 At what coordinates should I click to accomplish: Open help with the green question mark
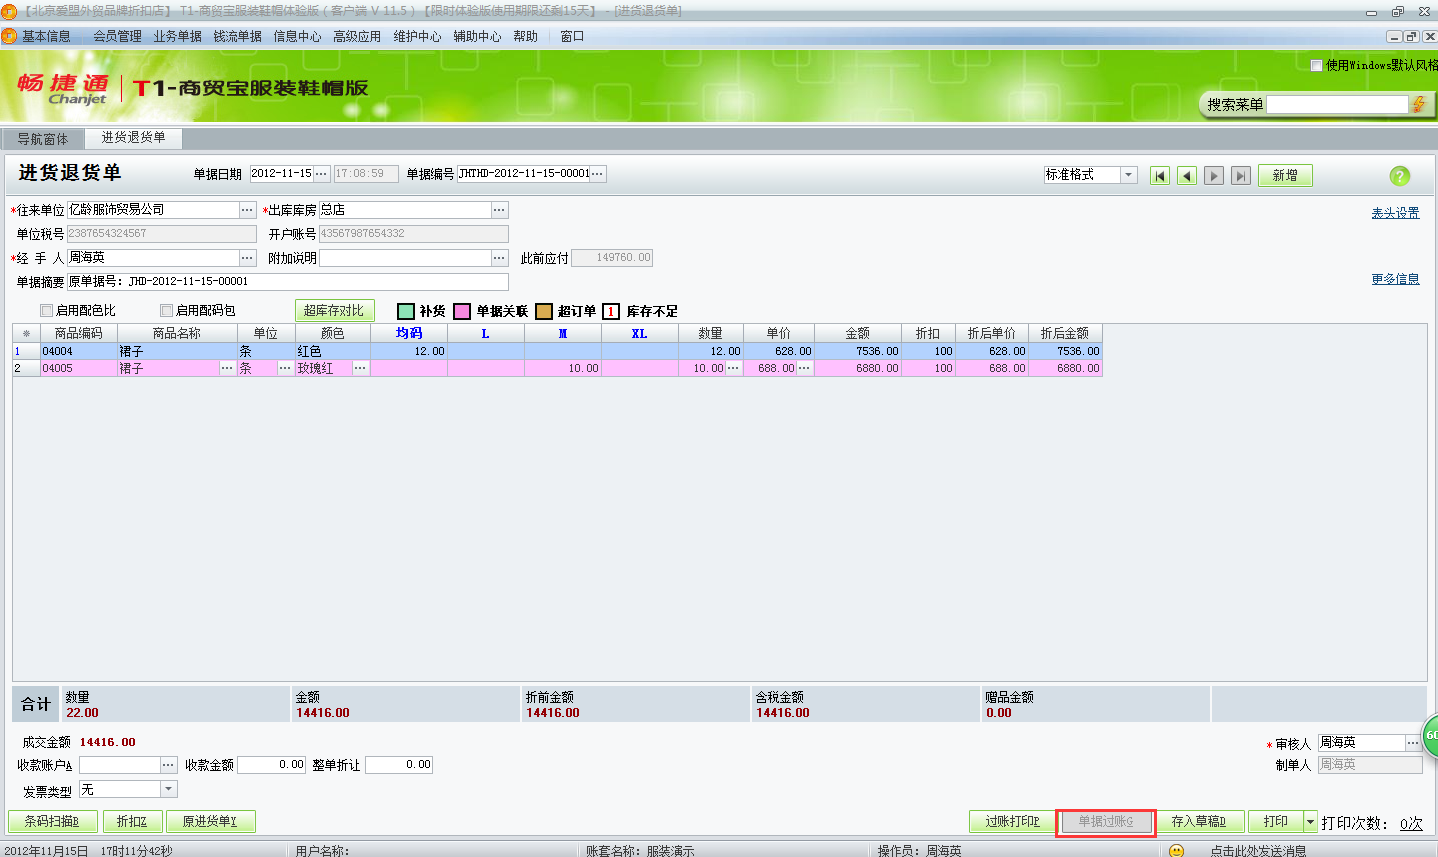pos(1400,176)
